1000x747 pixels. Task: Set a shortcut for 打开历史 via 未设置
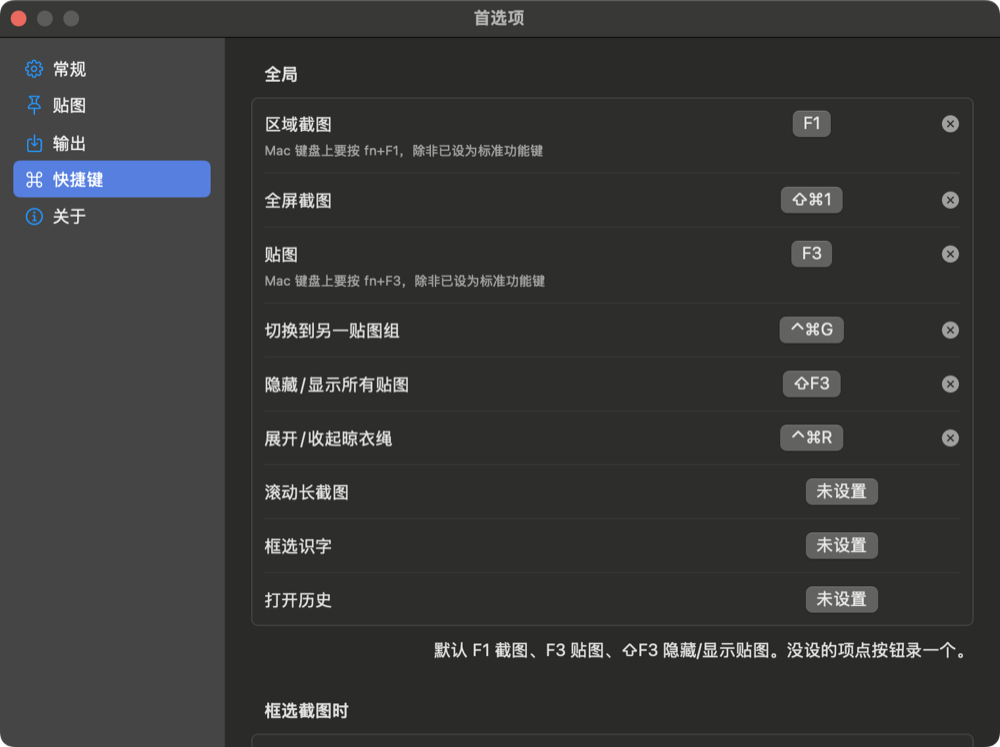(841, 600)
